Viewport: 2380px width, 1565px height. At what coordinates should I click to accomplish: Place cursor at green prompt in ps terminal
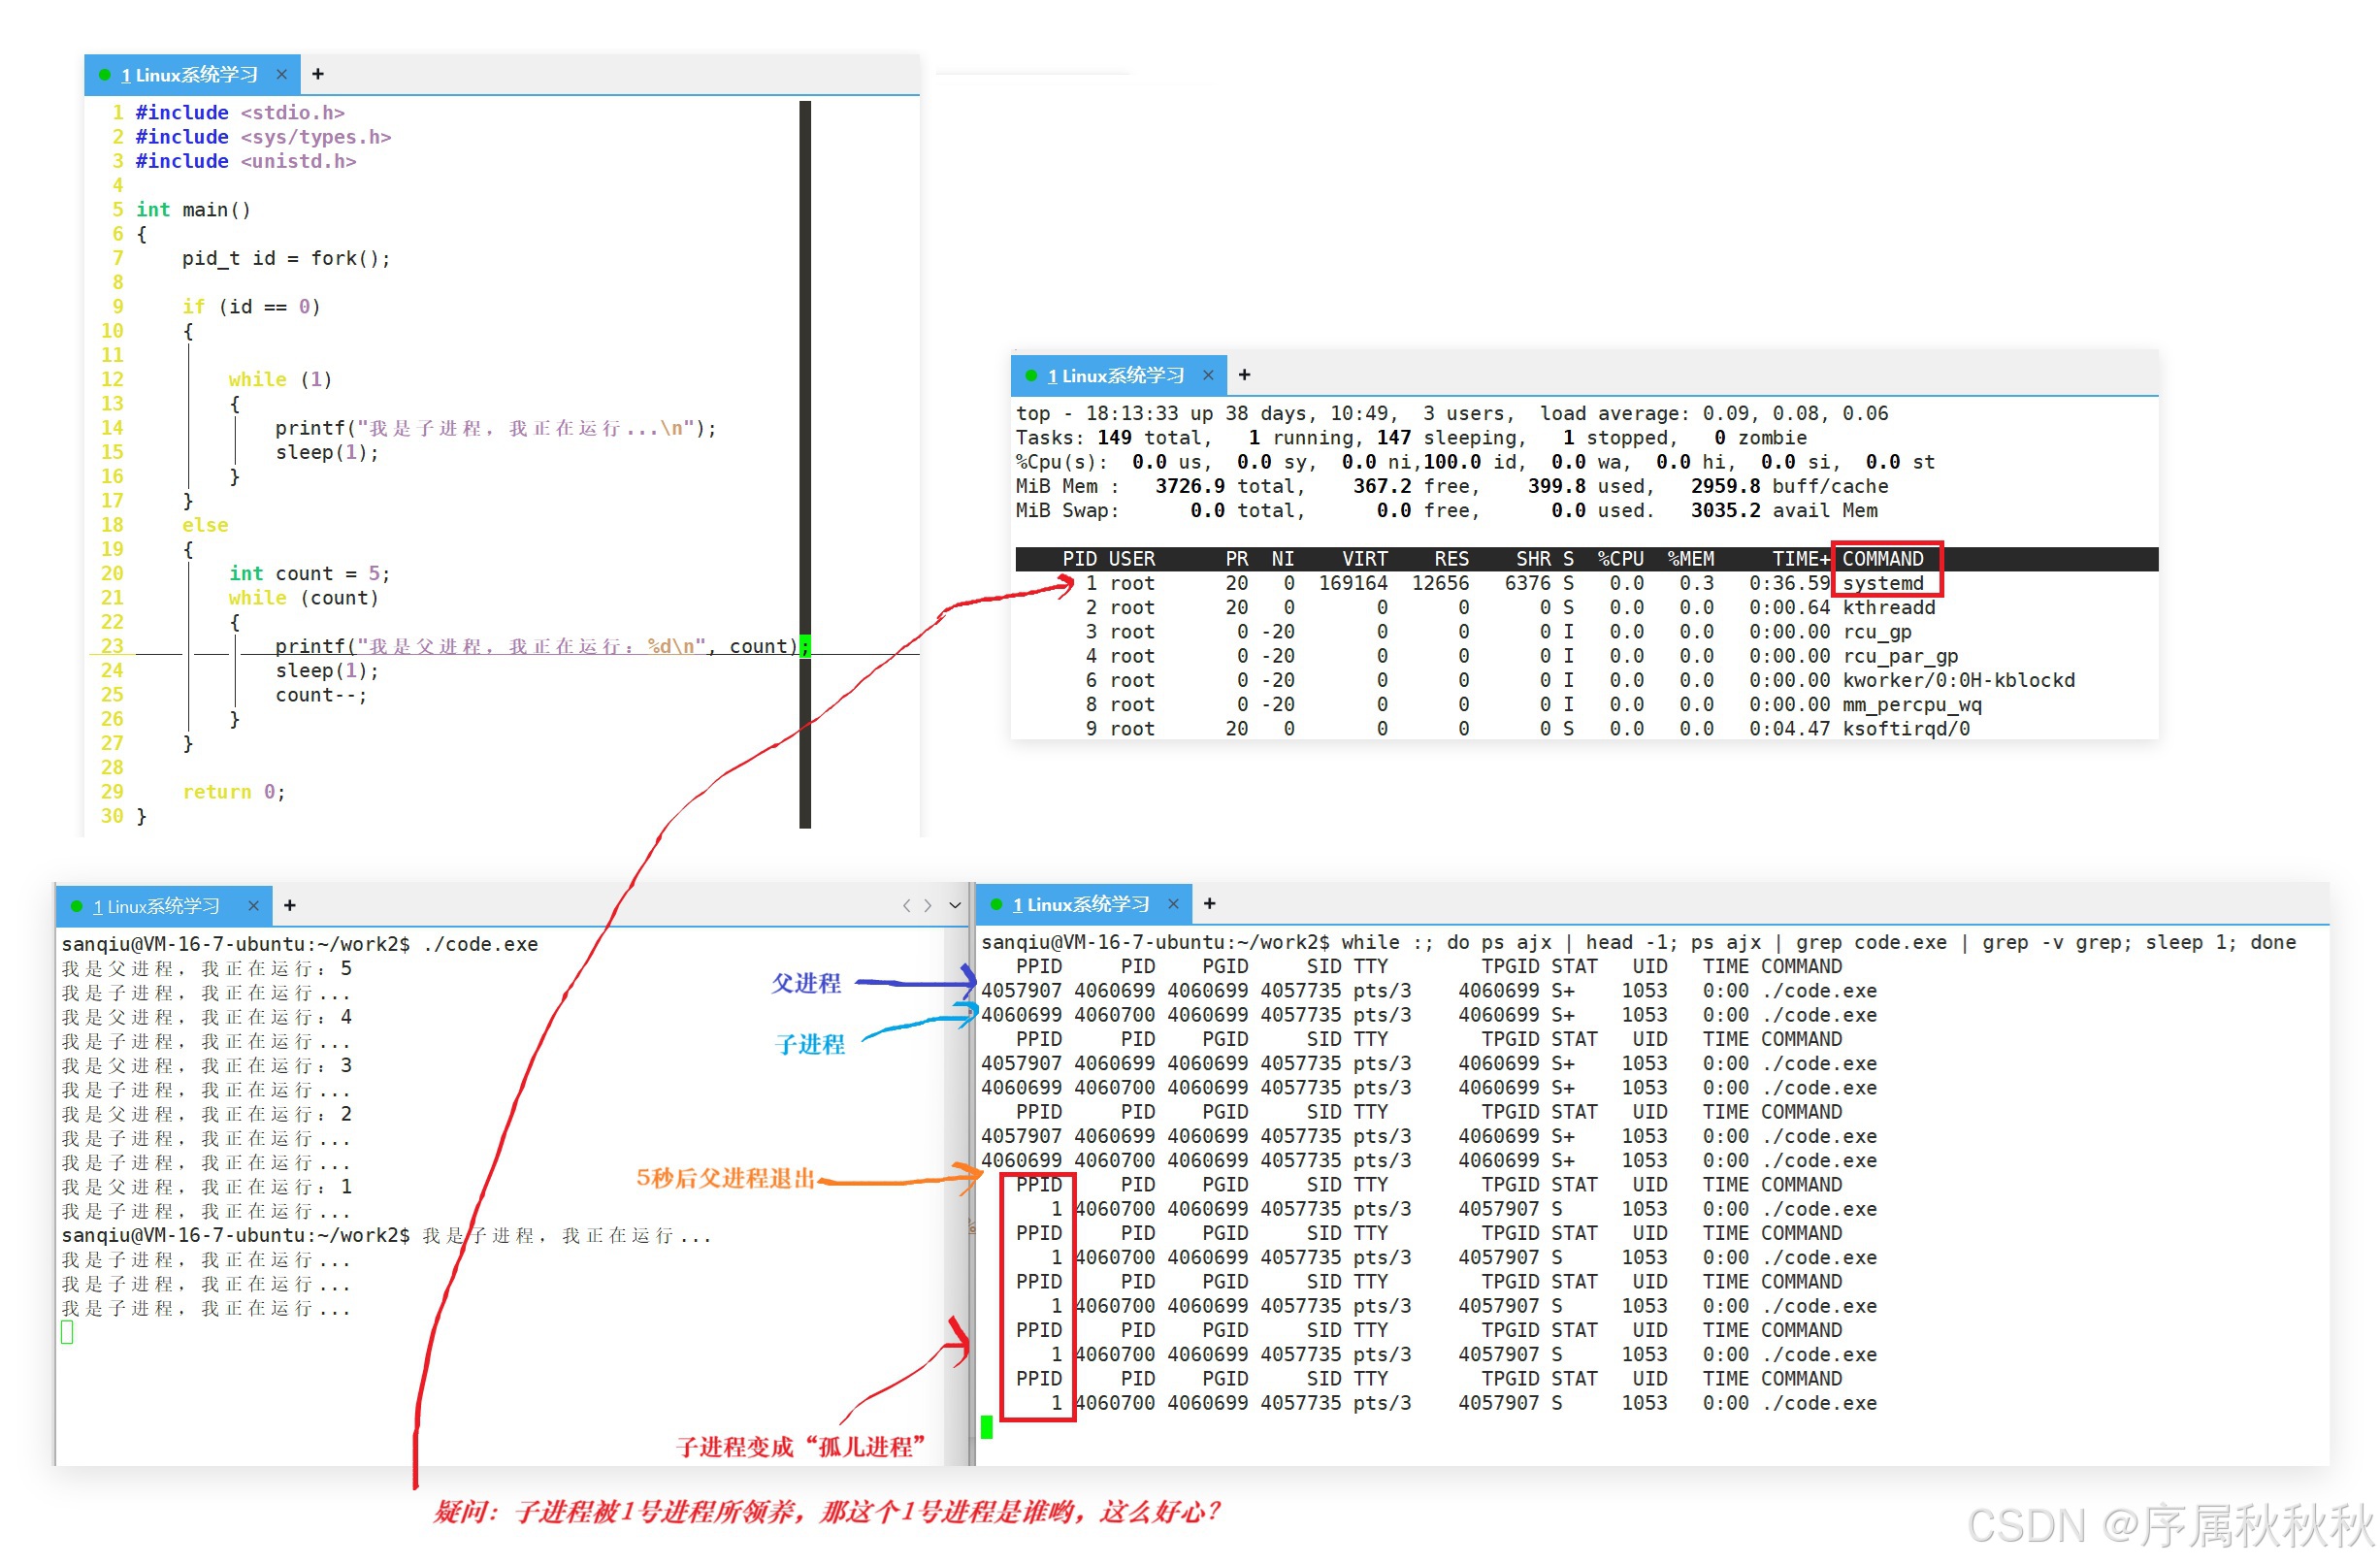point(987,1427)
